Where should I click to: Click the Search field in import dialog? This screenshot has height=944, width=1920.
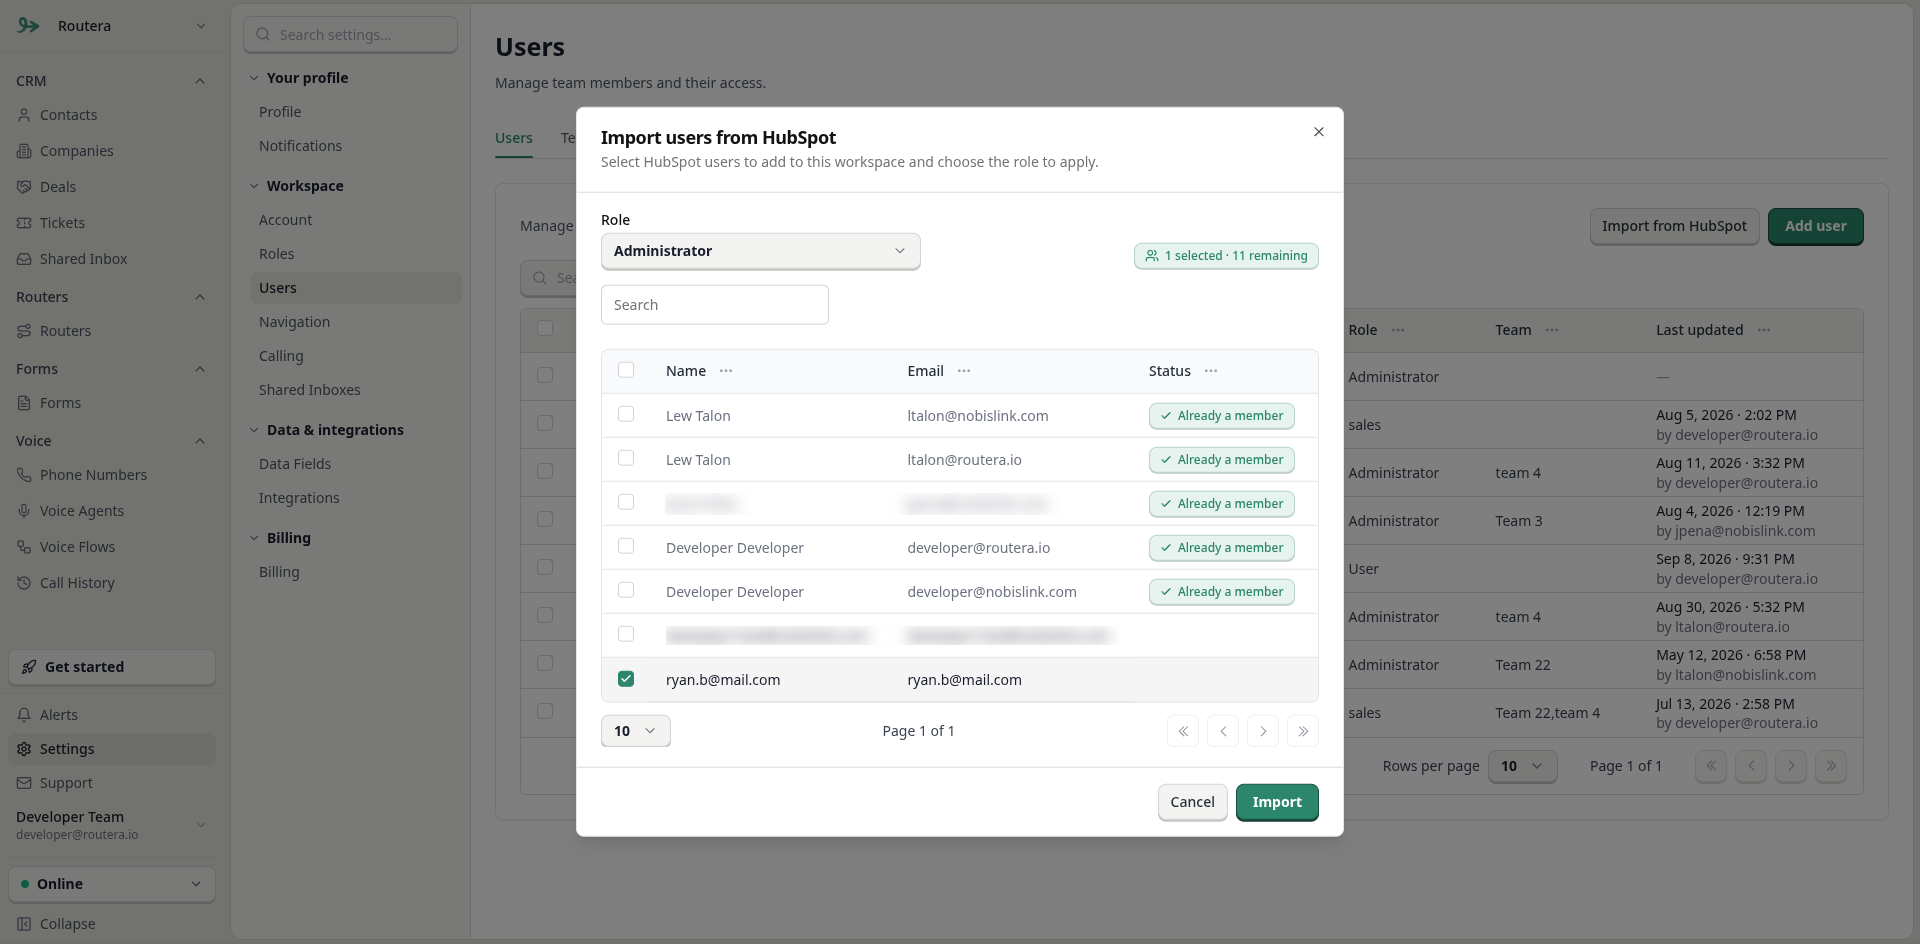(x=715, y=305)
